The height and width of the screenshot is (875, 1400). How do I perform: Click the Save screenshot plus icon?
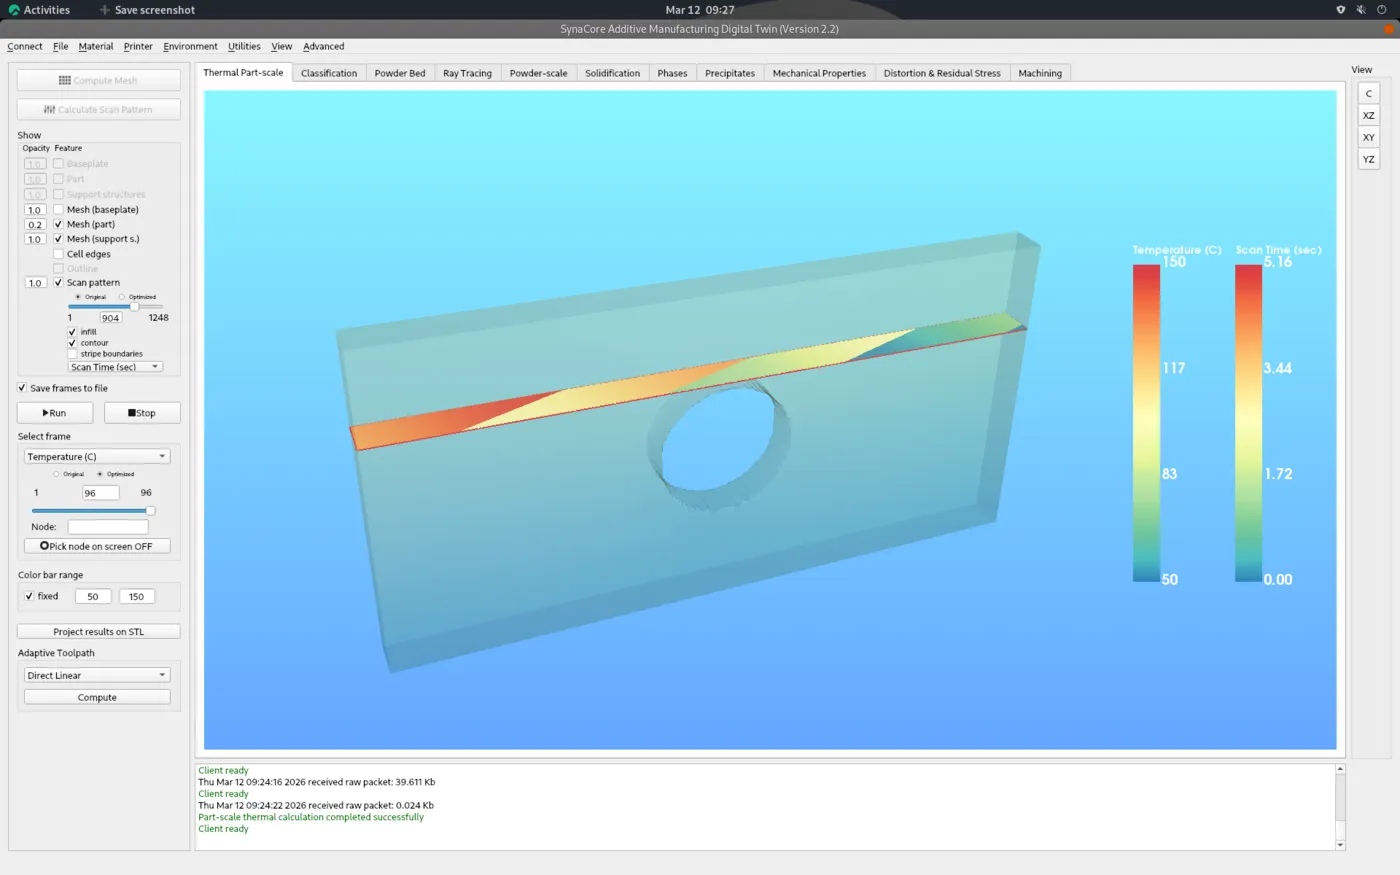pos(105,10)
